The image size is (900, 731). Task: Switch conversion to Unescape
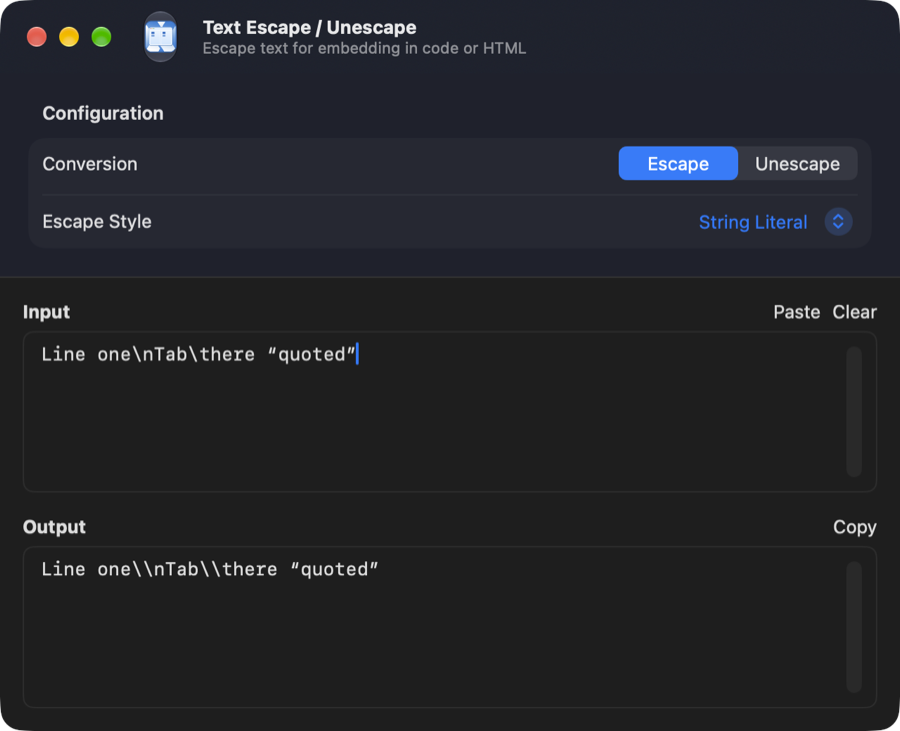tap(797, 164)
